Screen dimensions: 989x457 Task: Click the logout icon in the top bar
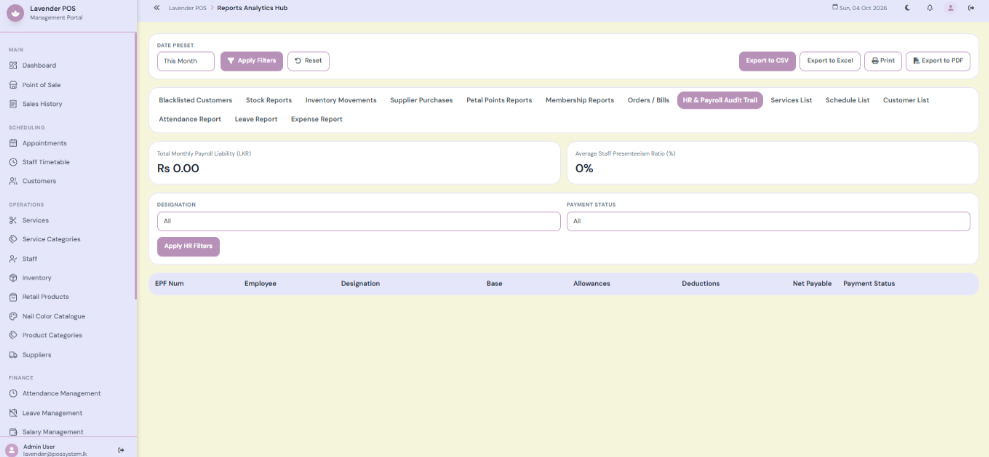point(970,8)
